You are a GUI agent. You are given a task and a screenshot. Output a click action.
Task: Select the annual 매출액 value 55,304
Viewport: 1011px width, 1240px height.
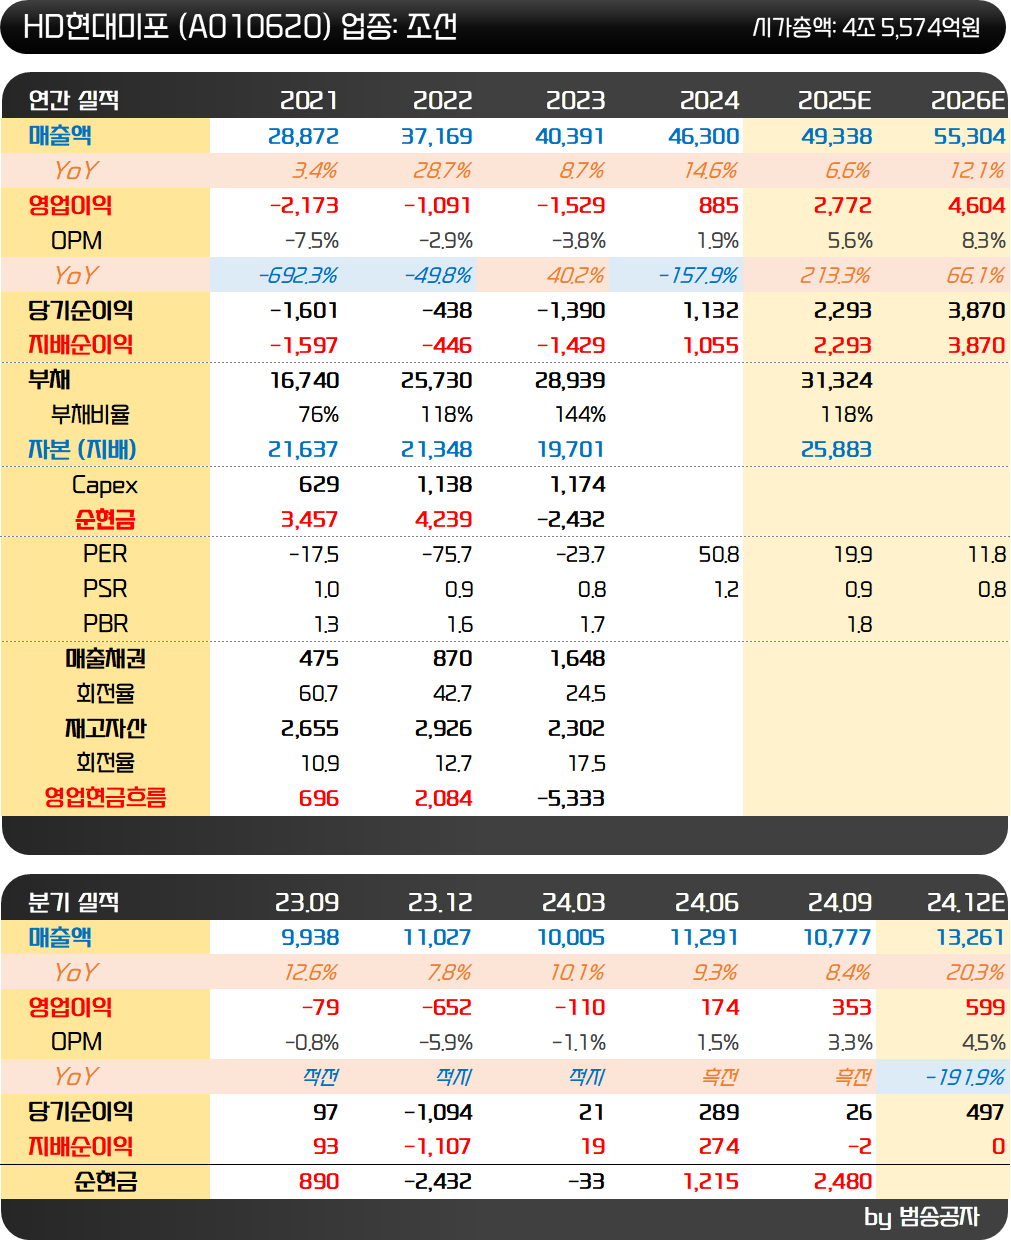coord(969,136)
